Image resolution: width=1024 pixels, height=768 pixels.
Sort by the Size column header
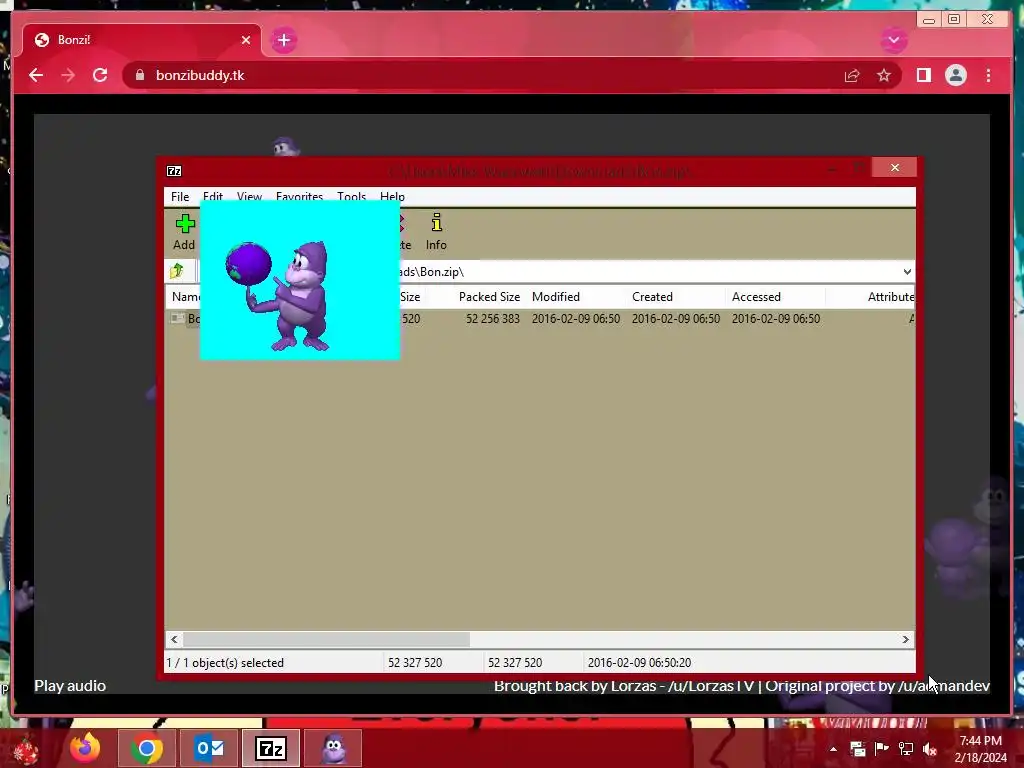[x=410, y=297]
